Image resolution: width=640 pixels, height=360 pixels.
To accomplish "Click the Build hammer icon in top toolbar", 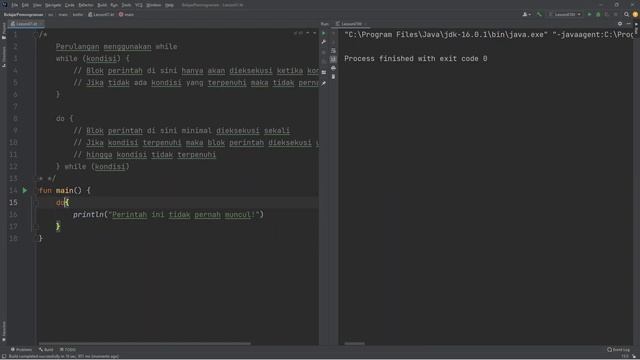I will 539,14.
